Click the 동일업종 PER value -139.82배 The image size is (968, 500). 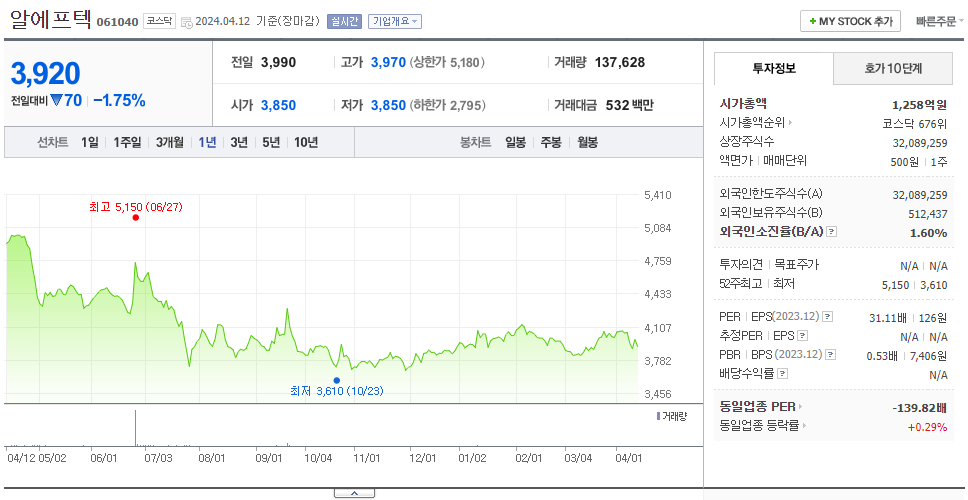[920, 407]
